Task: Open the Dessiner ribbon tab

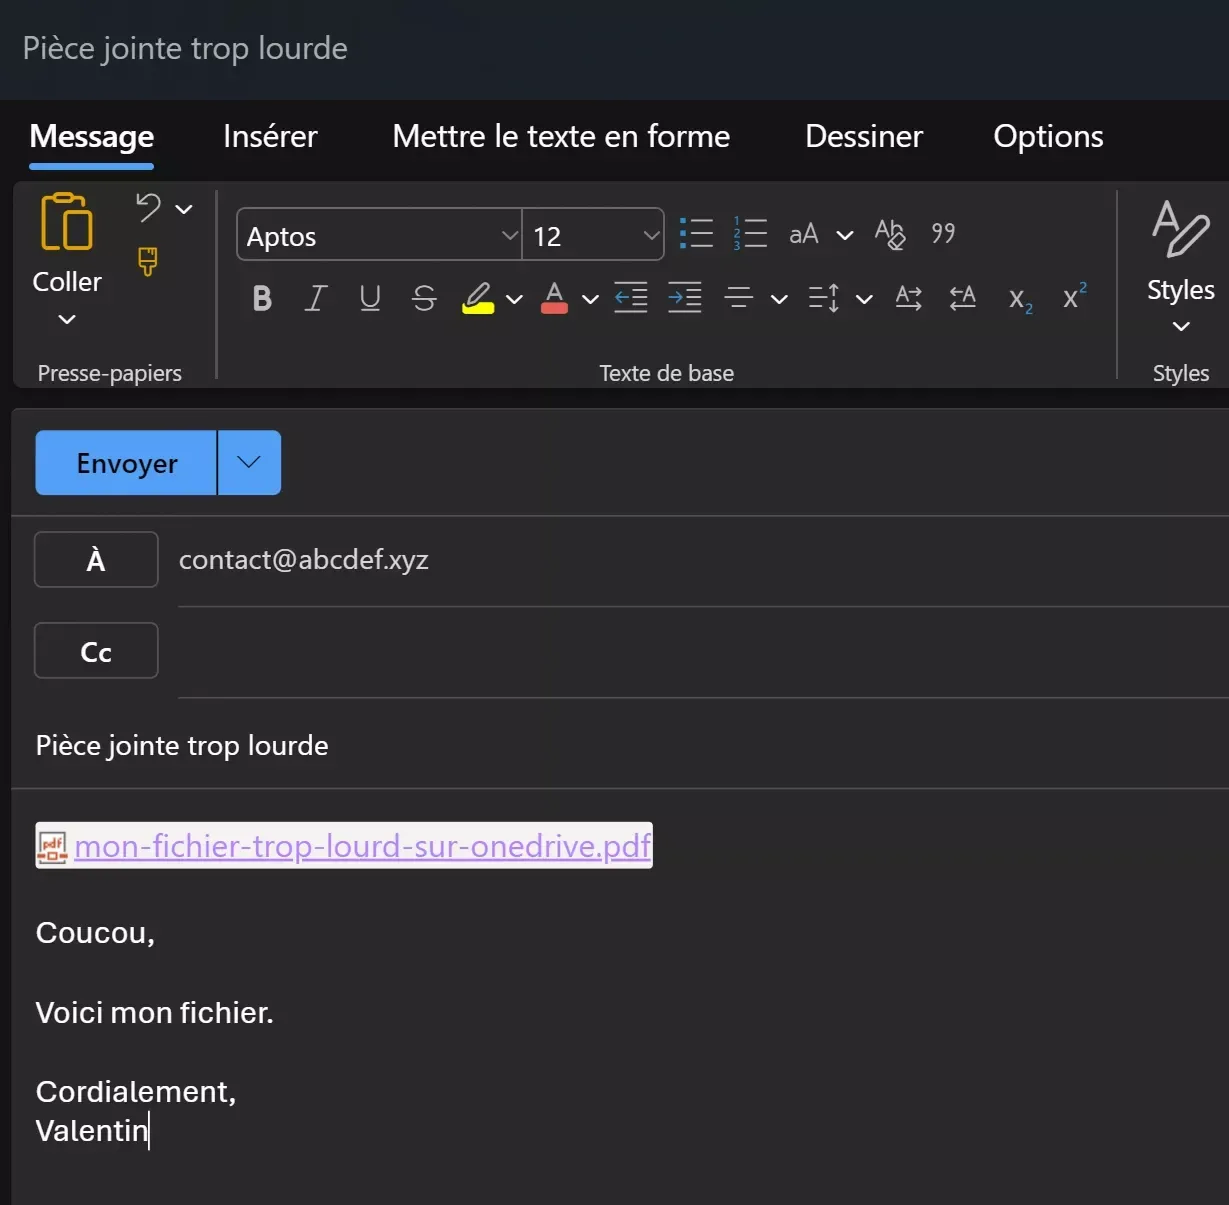Action: pos(863,137)
